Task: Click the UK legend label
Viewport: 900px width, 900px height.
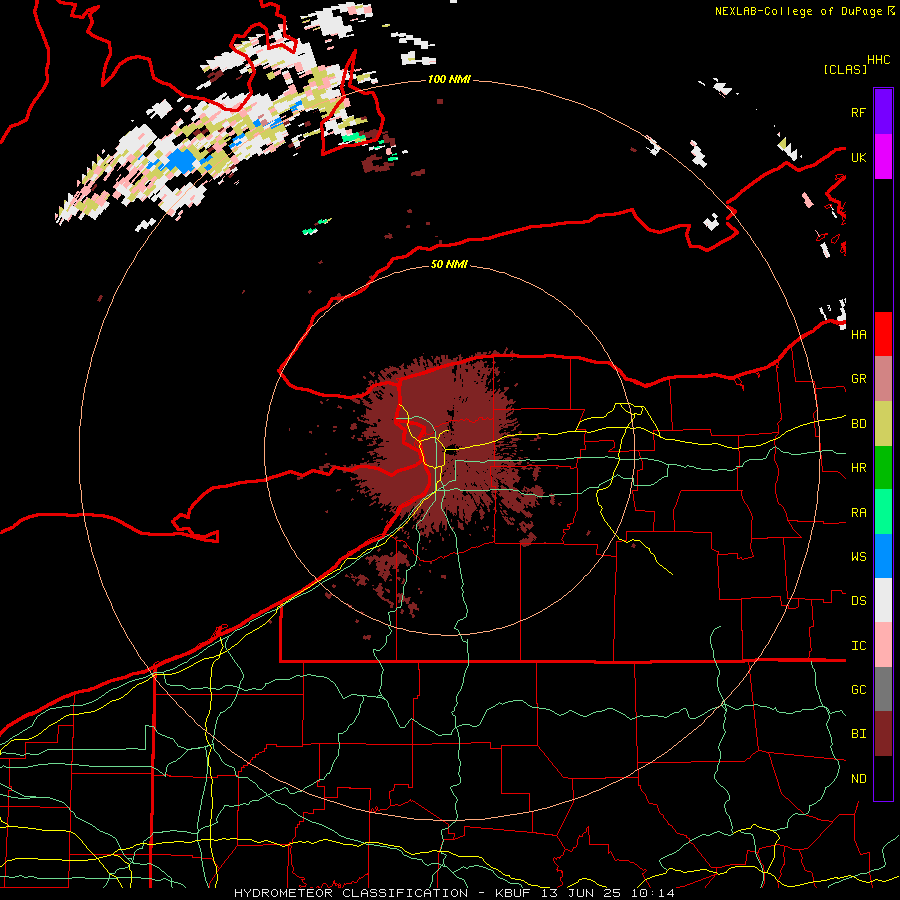Action: 858,157
